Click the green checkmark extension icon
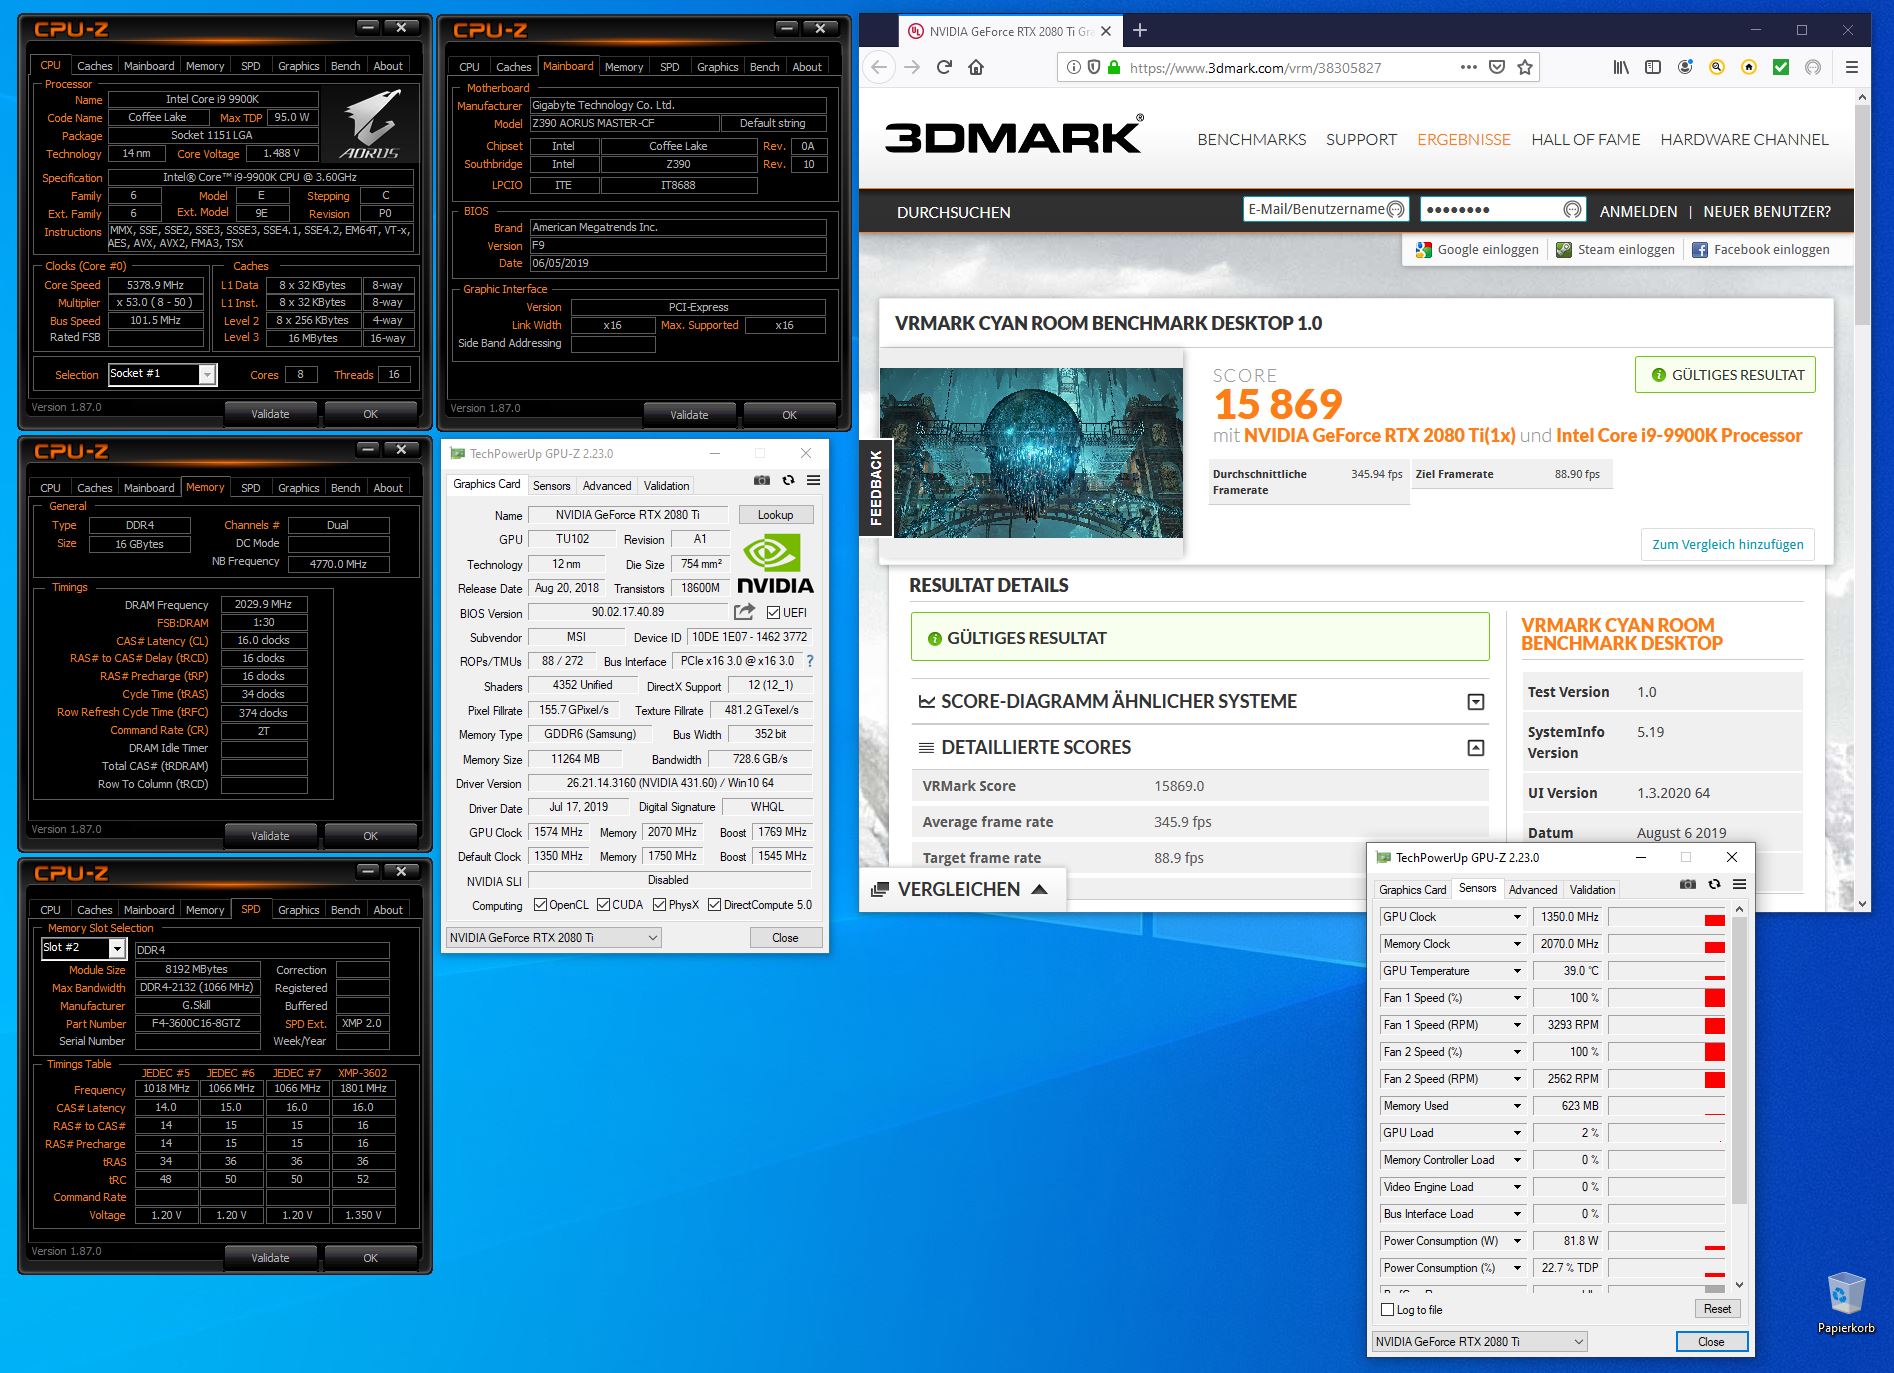 [1781, 67]
